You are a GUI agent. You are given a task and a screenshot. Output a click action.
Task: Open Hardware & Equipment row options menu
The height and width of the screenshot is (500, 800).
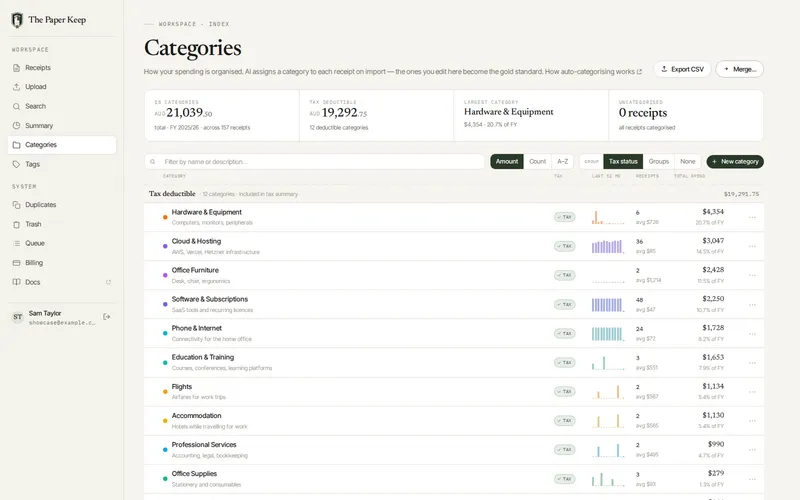(x=752, y=217)
